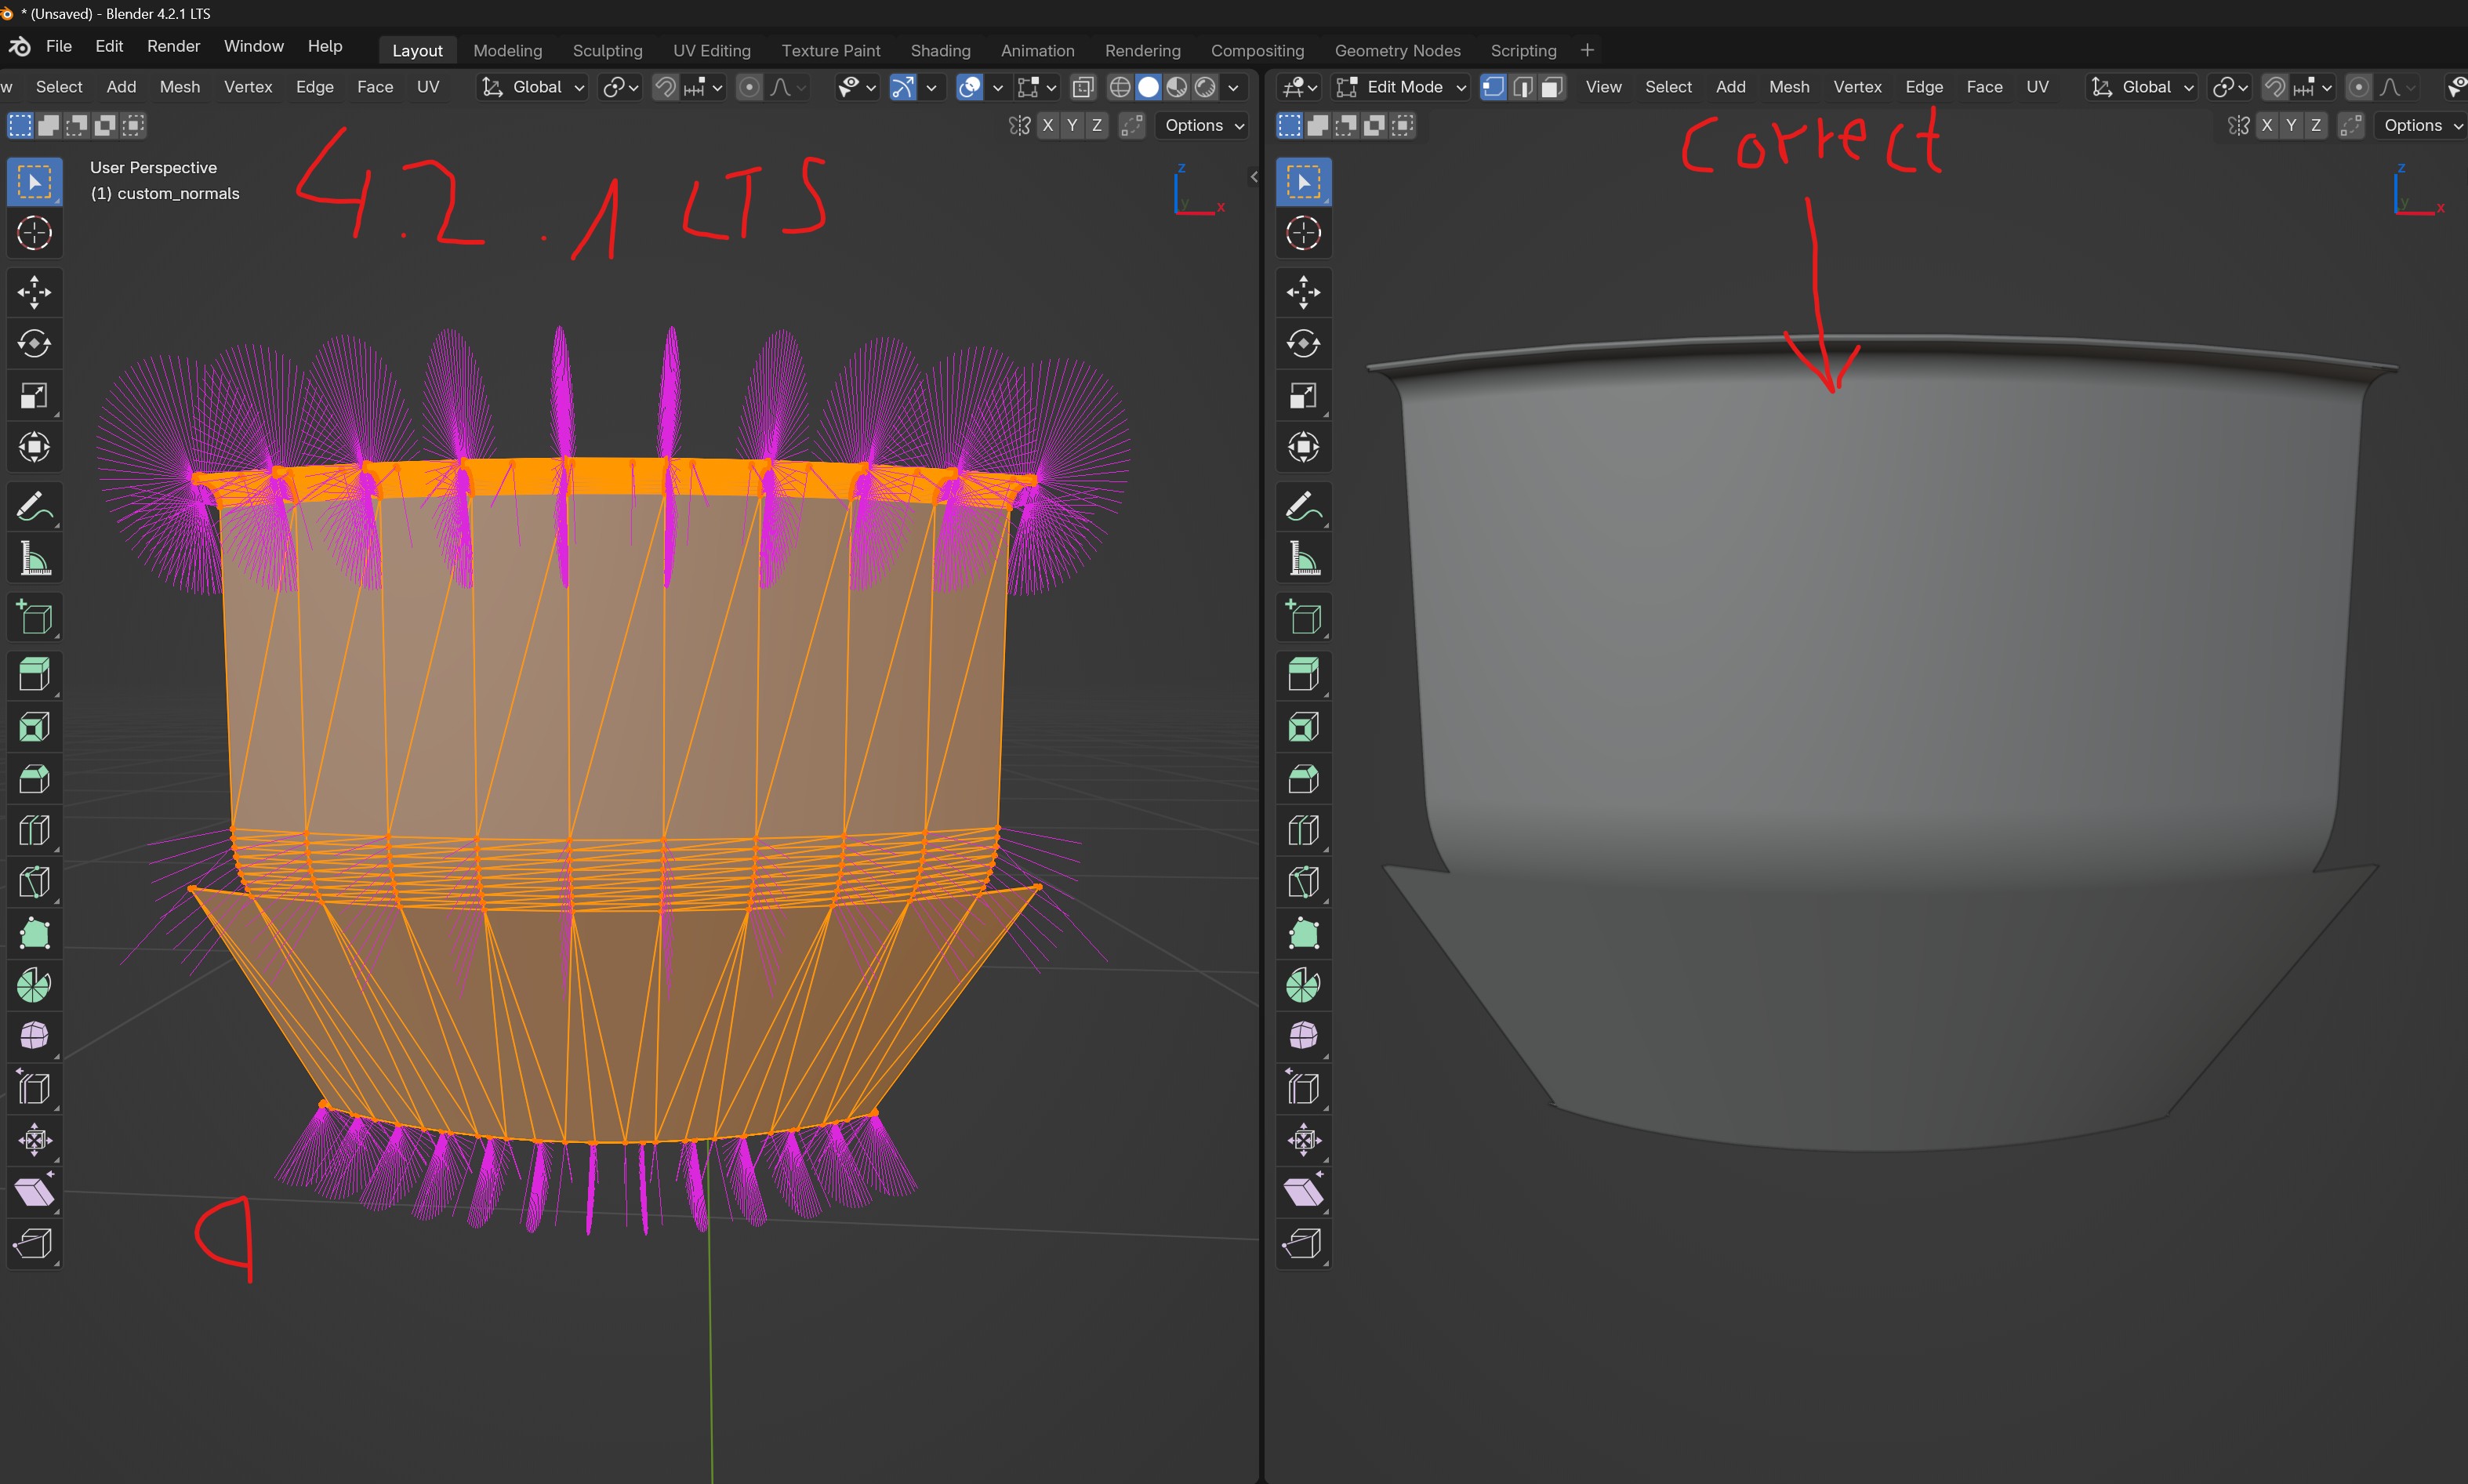2468x1484 pixels.
Task: Enable X mirror in left viewport tool settings
Action: pos(1047,125)
